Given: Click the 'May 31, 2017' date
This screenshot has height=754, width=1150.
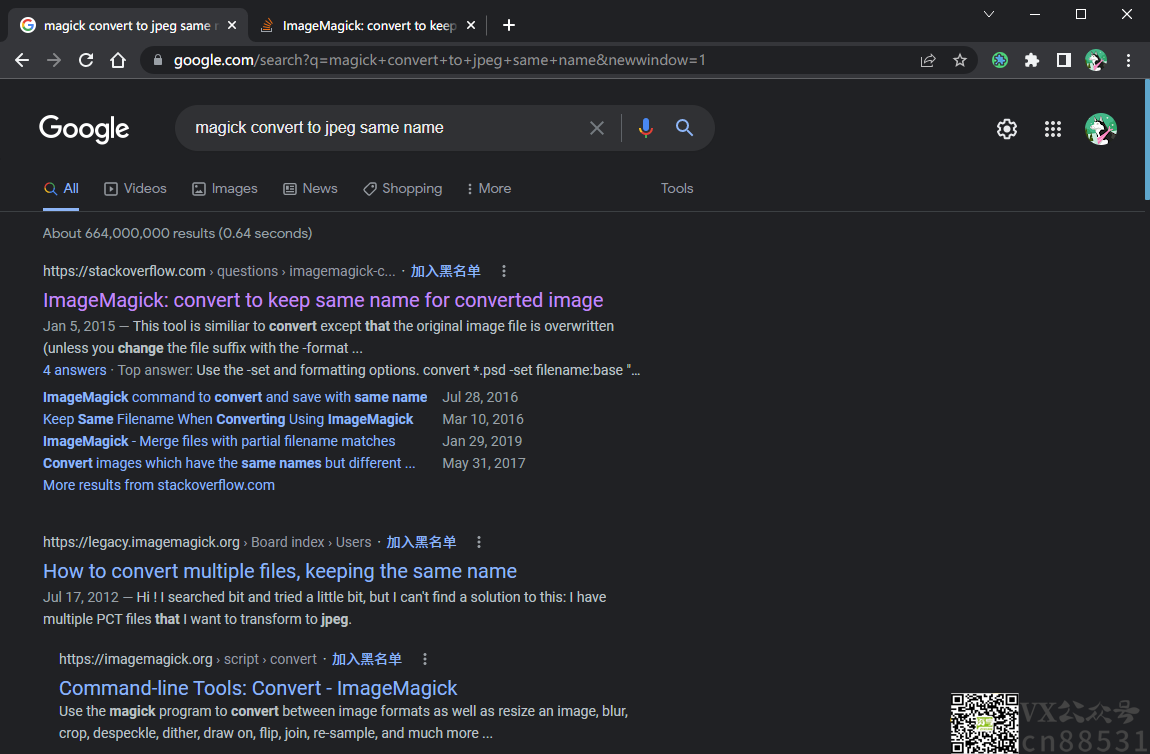Looking at the screenshot, I should click(x=484, y=464).
